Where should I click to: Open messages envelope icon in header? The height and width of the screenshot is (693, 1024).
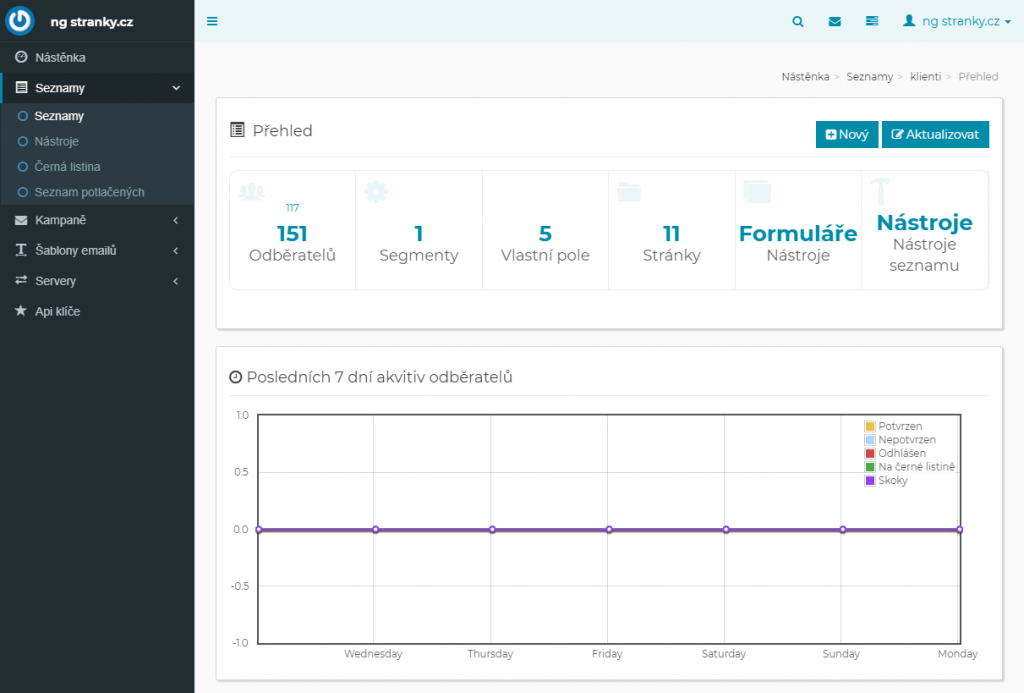pyautogui.click(x=835, y=21)
